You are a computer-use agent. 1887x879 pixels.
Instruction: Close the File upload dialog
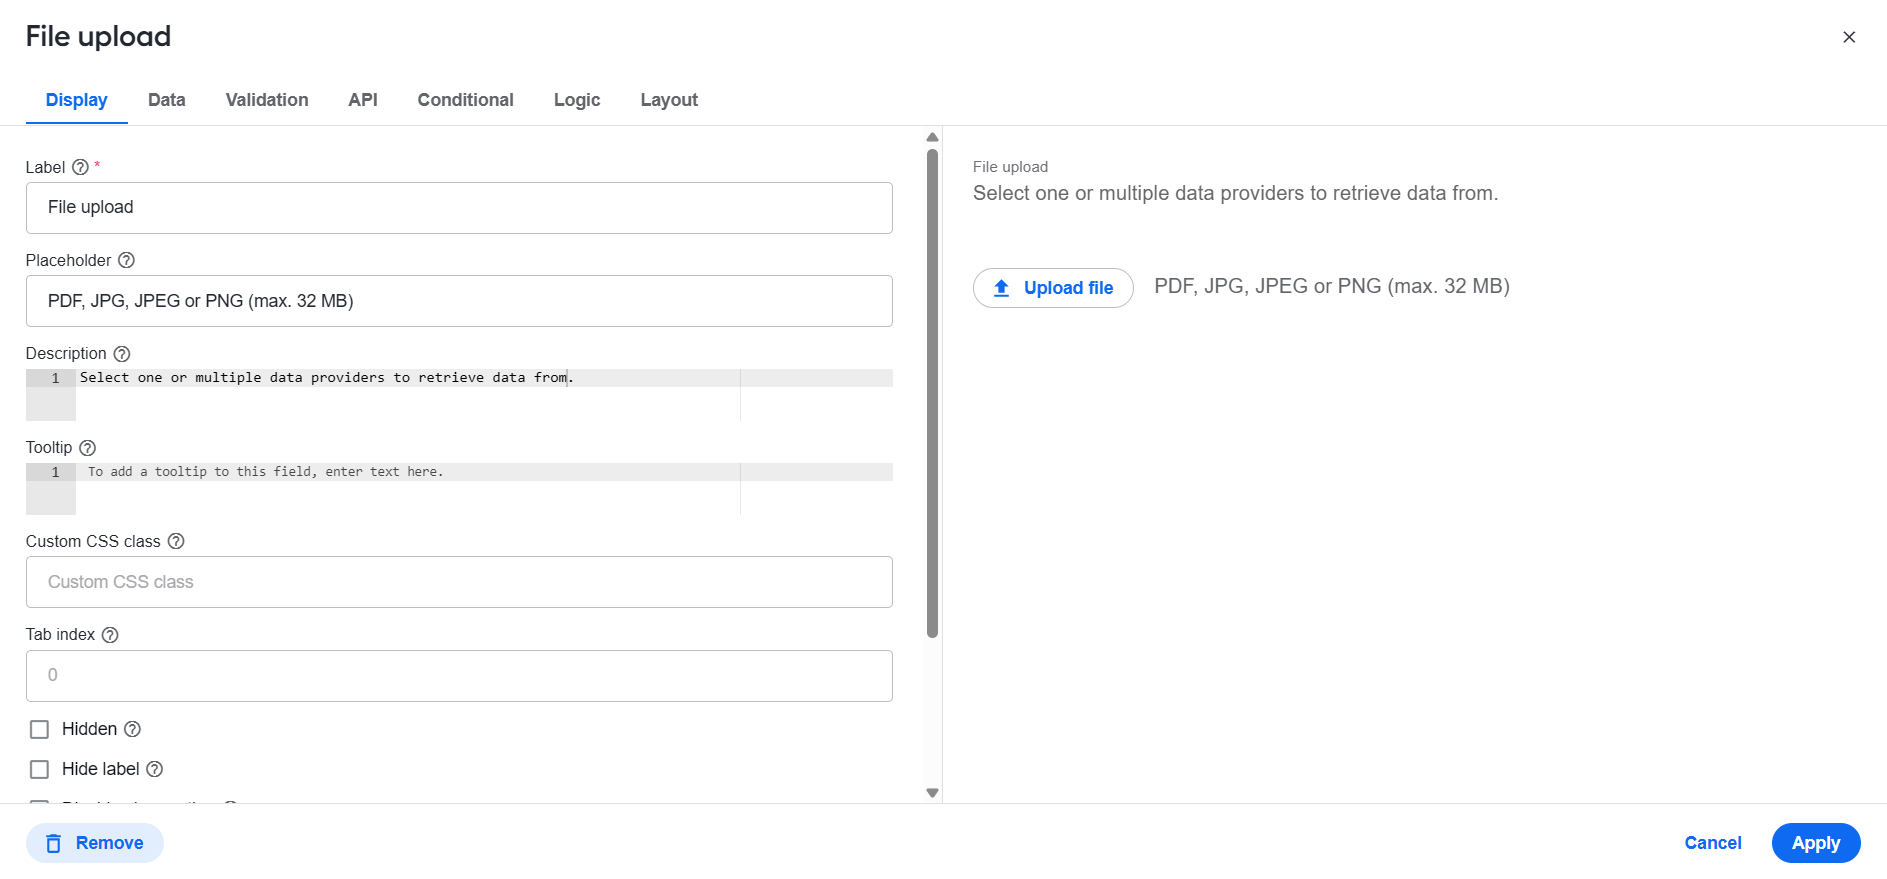point(1849,37)
